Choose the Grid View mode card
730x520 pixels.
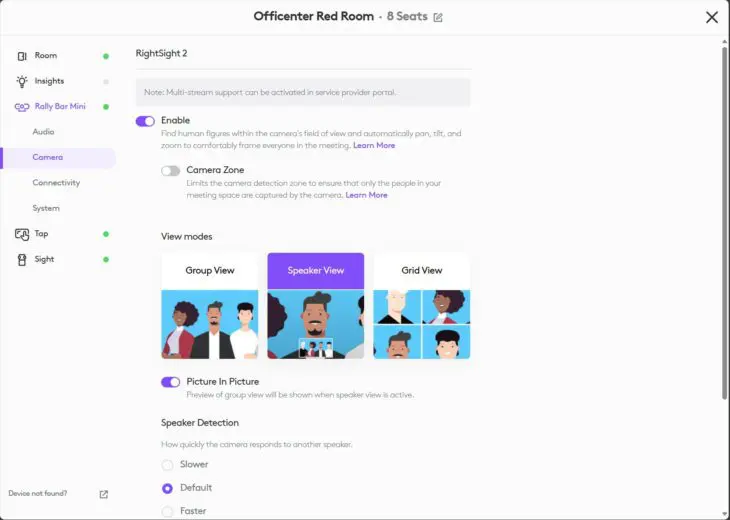click(422, 306)
